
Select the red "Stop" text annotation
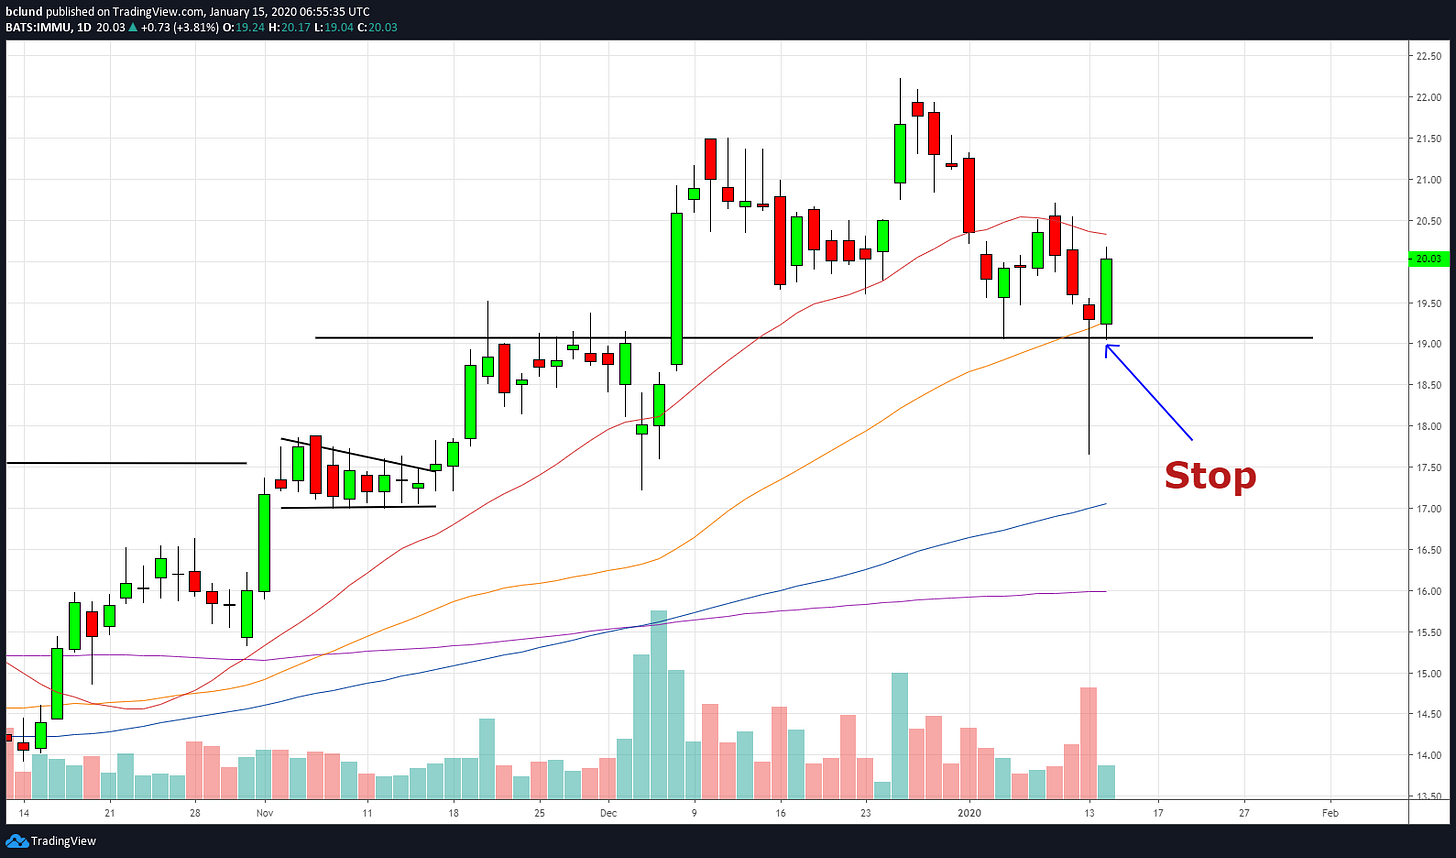tap(1209, 476)
